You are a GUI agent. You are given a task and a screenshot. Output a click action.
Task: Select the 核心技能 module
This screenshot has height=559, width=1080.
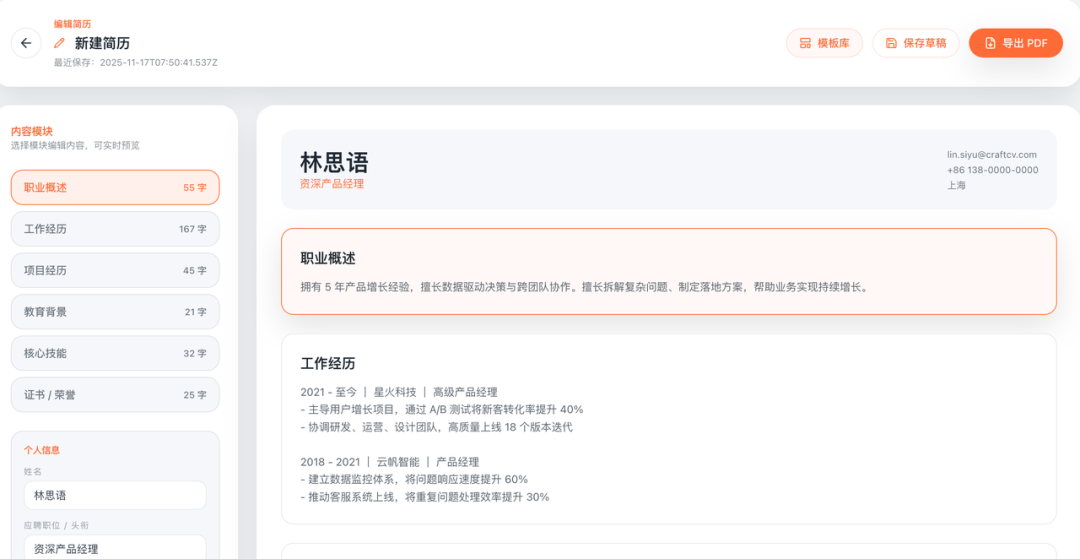(x=115, y=353)
